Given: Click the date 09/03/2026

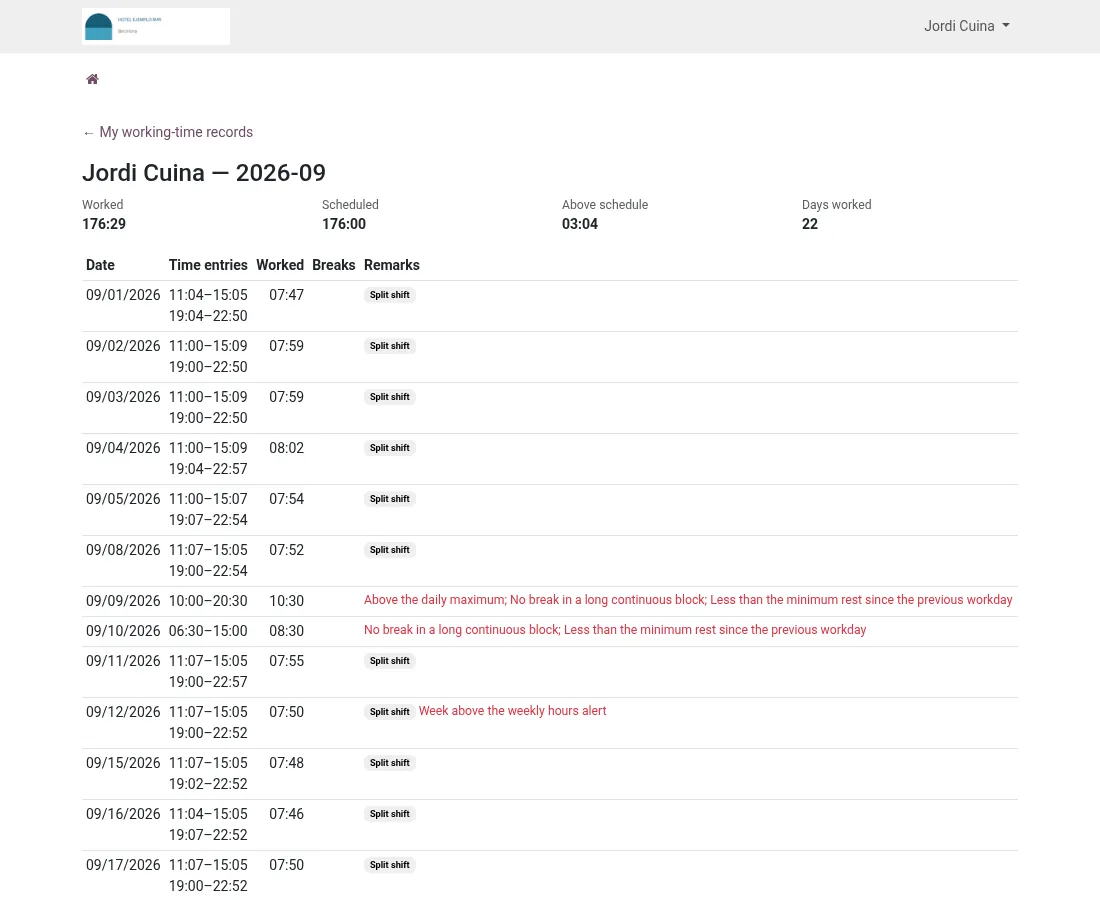Looking at the screenshot, I should click(123, 397).
